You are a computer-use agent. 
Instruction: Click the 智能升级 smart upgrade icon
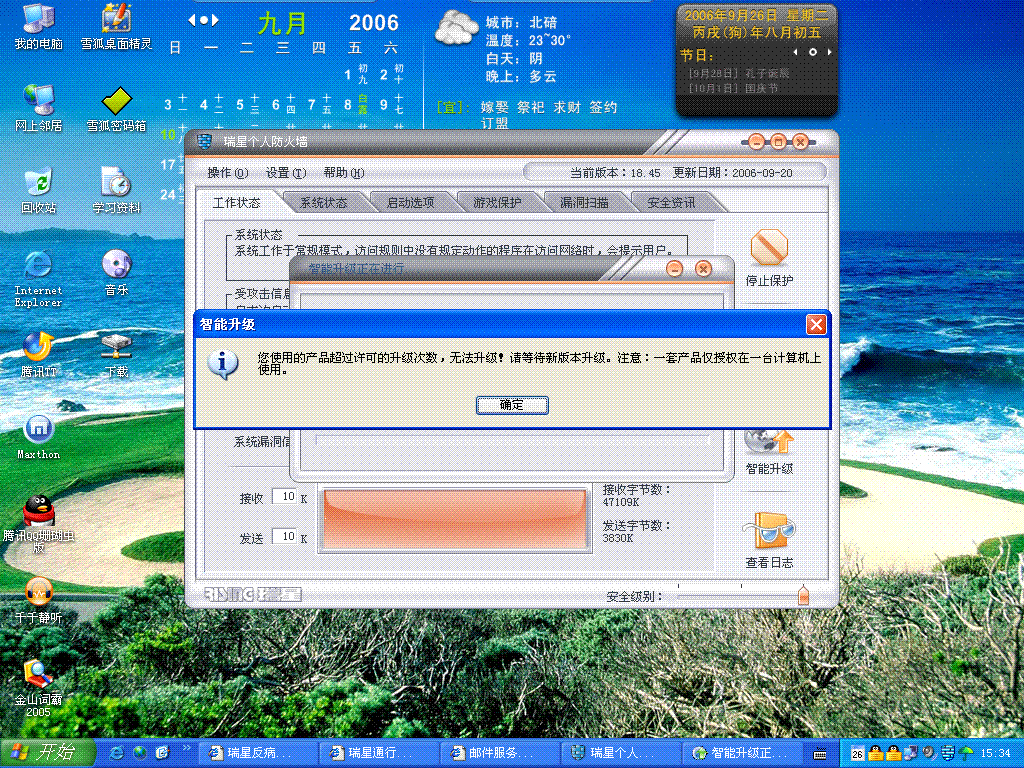769,451
